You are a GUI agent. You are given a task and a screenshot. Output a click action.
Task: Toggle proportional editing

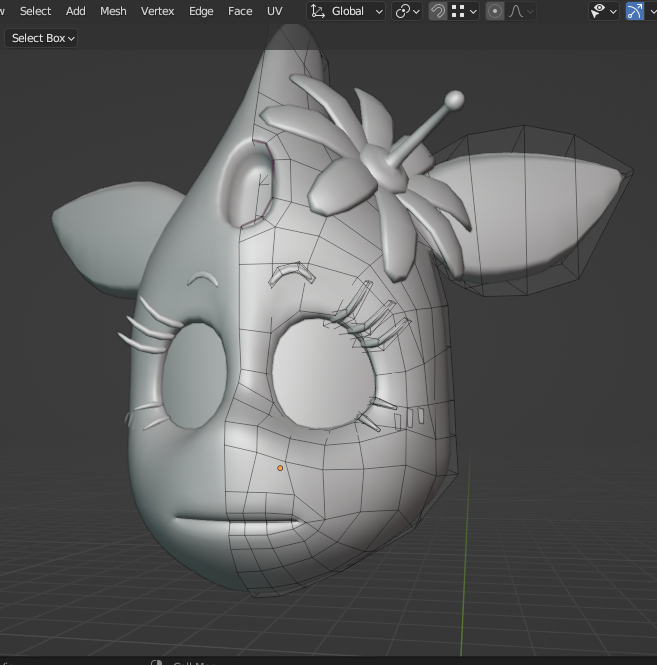click(494, 11)
